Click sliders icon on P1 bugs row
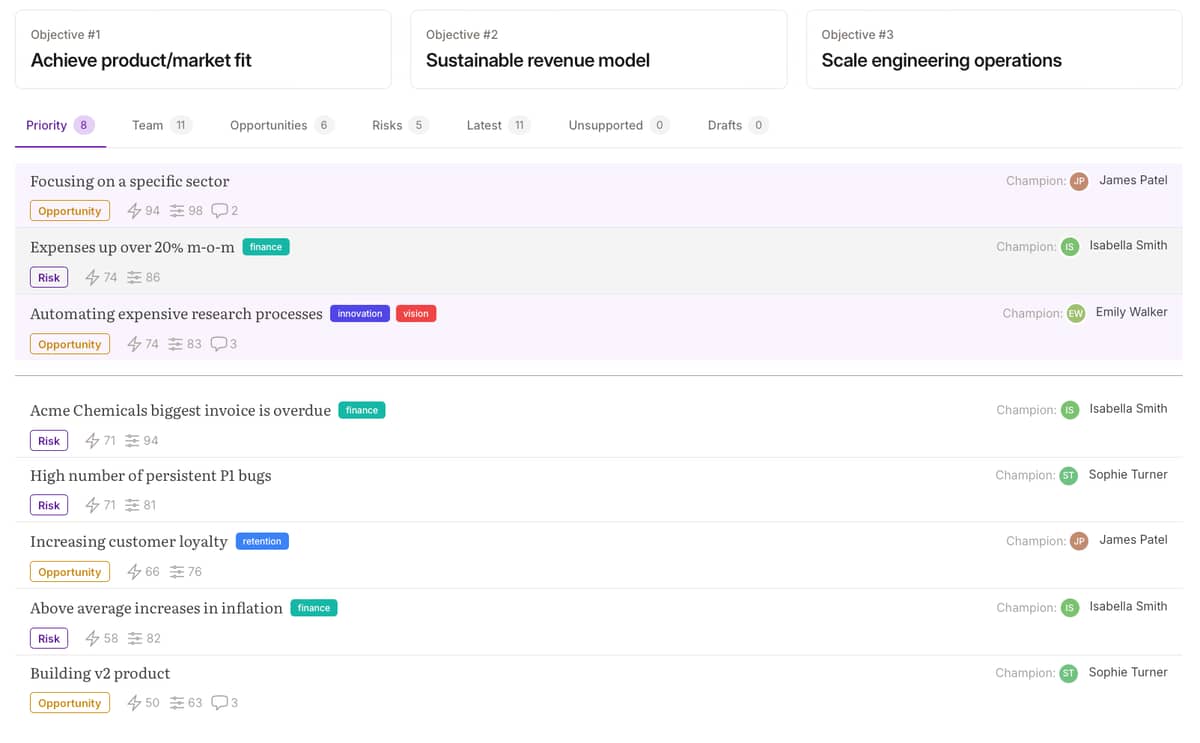 [x=132, y=505]
